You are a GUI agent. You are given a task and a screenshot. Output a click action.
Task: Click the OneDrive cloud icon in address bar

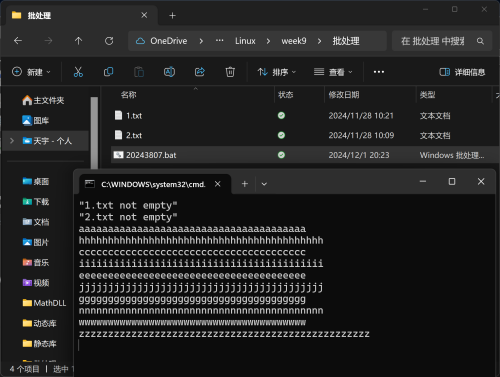140,41
